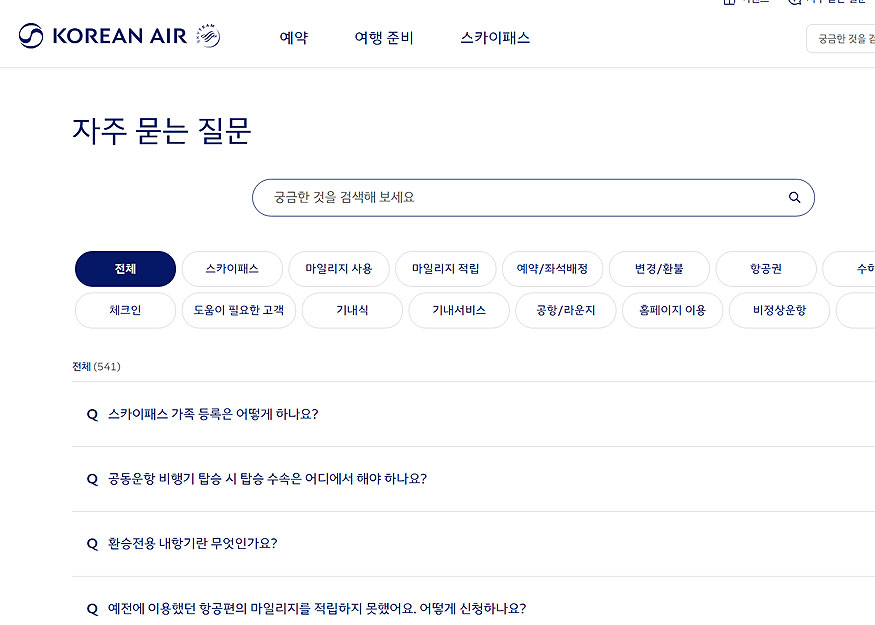Select the 전체 category filter

[x=125, y=269]
